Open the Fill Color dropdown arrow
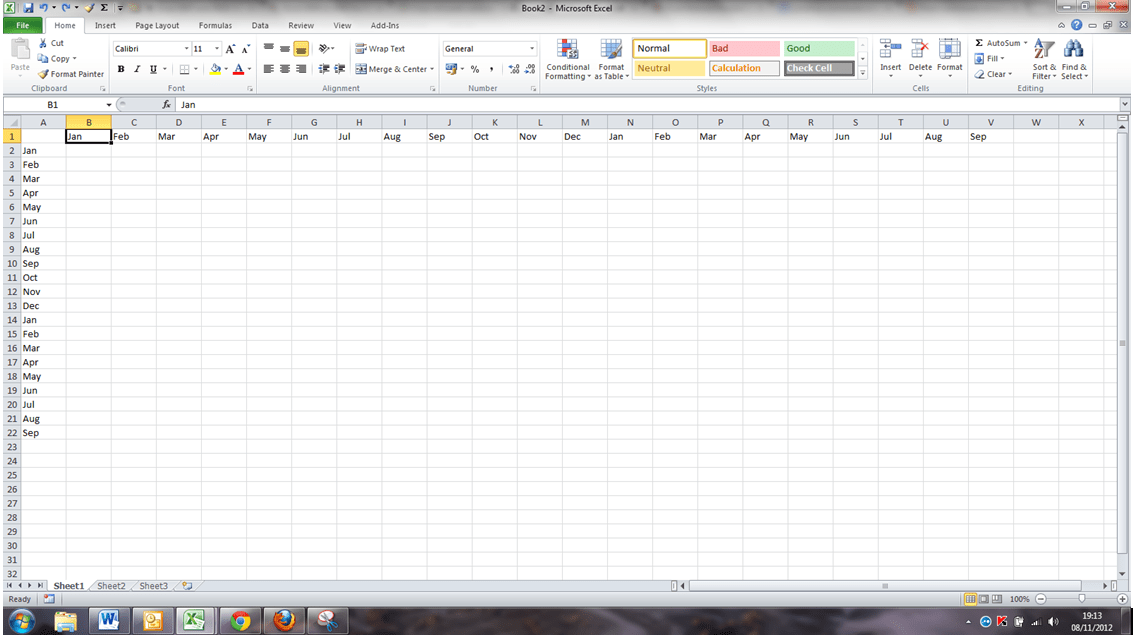 coord(226,69)
